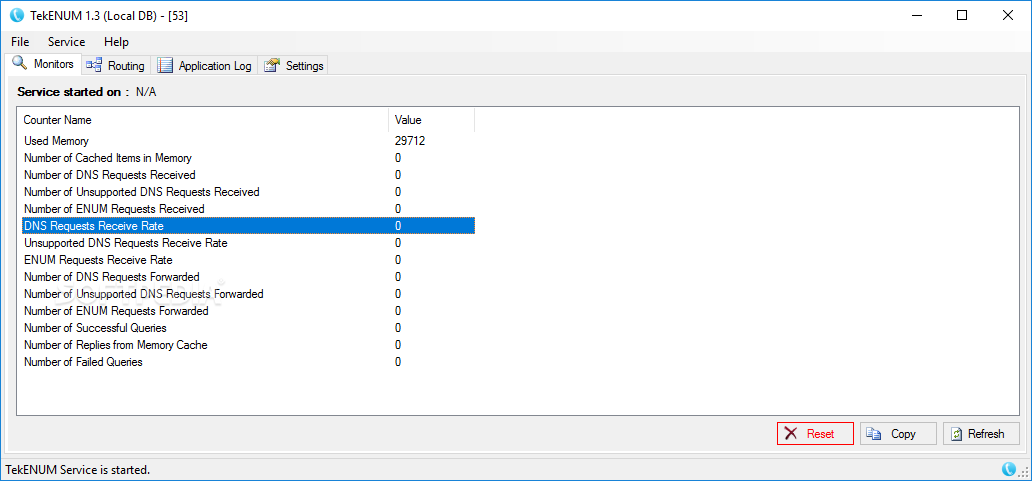This screenshot has width=1032, height=481.
Task: Switch to the Settings tab
Action: (x=294, y=65)
